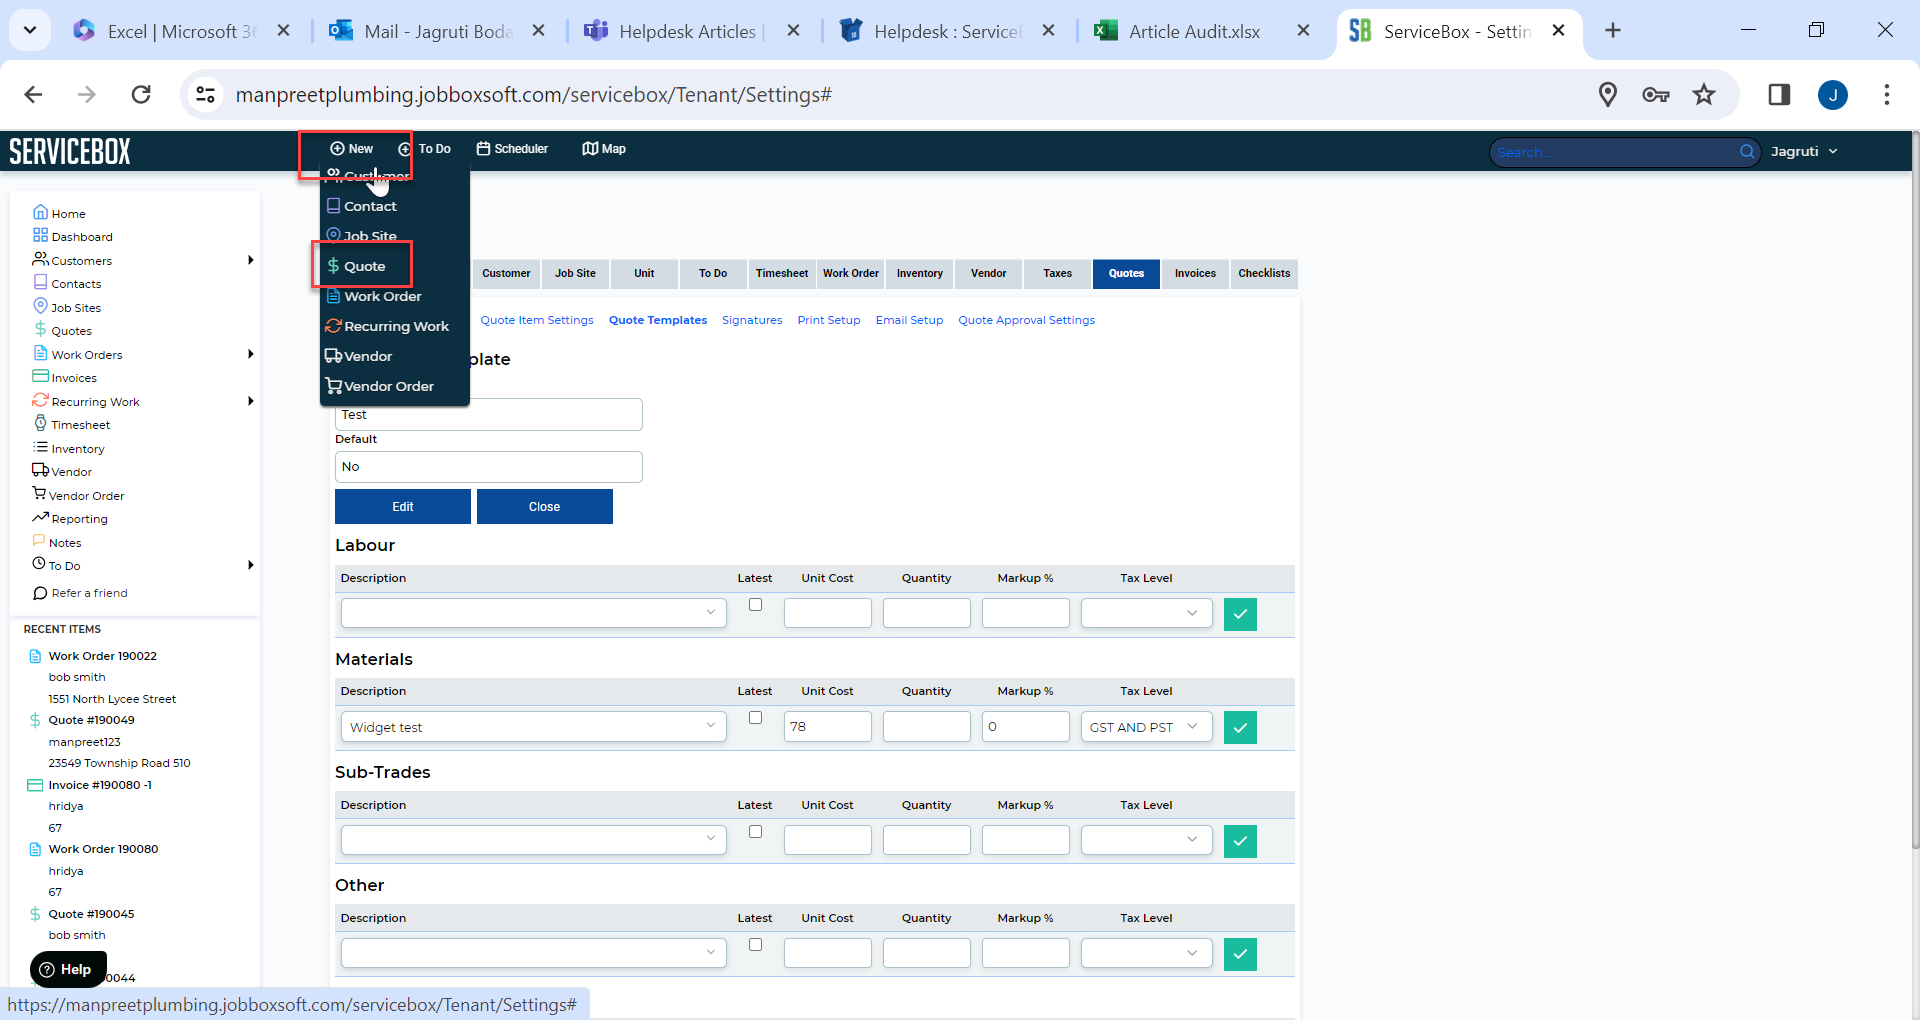This screenshot has height=1020, width=1920.
Task: Click the To Do button in top bar
Action: pos(425,149)
